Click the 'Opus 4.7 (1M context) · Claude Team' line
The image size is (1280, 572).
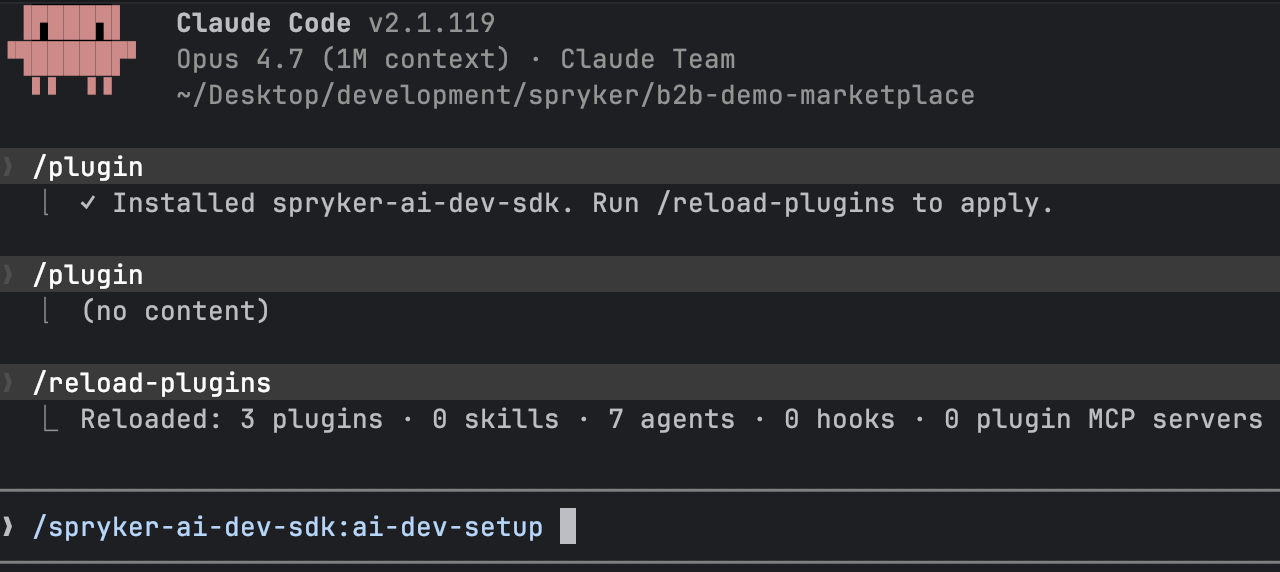[x=455, y=59]
